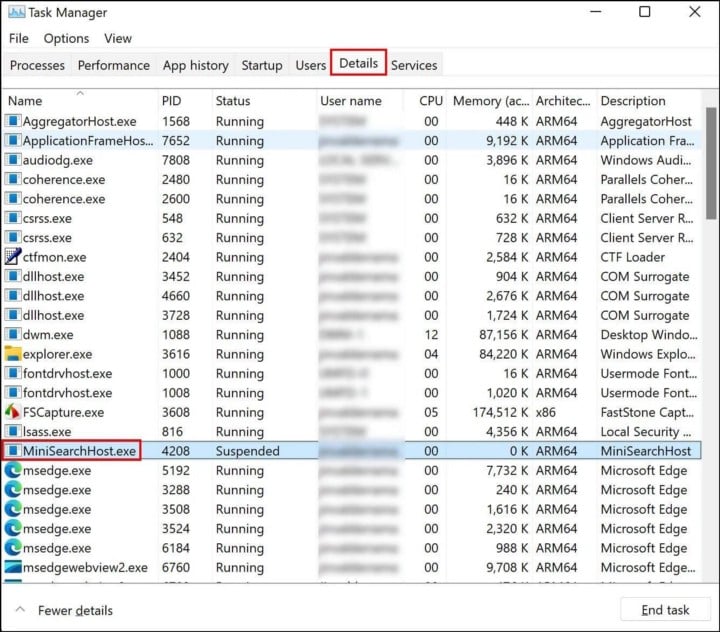Click the AggregatorHost.exe process icon
This screenshot has height=632, width=720.
click(x=13, y=121)
